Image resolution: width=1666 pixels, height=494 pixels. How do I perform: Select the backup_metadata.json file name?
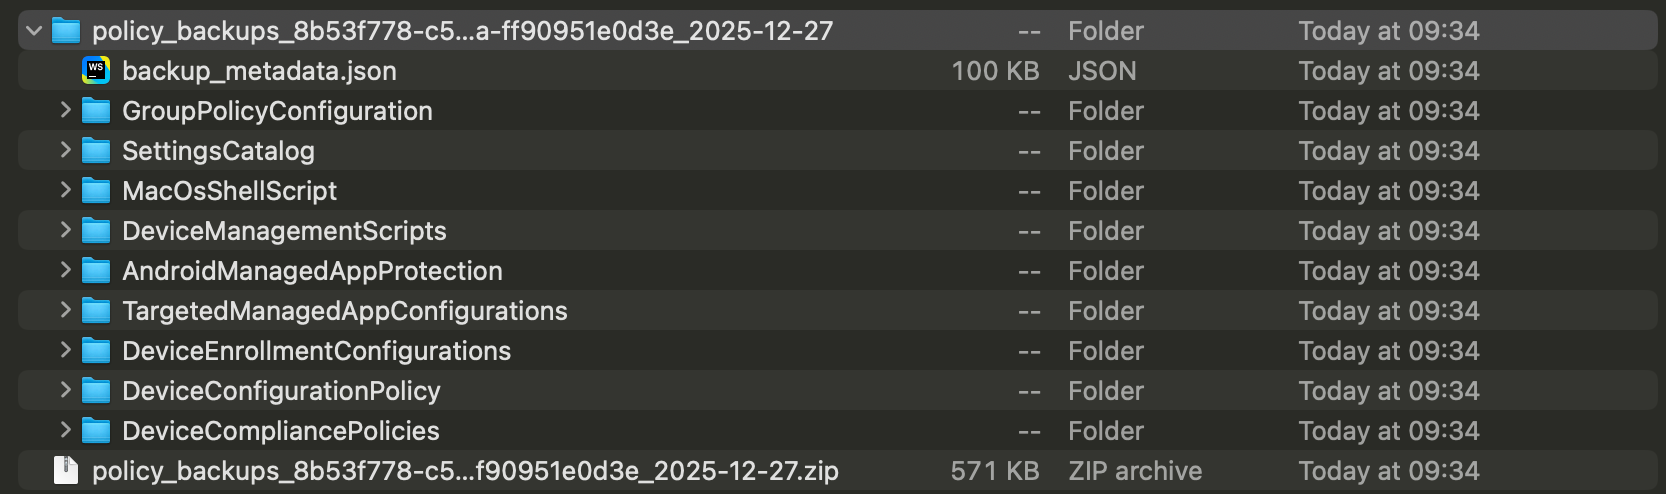point(259,71)
